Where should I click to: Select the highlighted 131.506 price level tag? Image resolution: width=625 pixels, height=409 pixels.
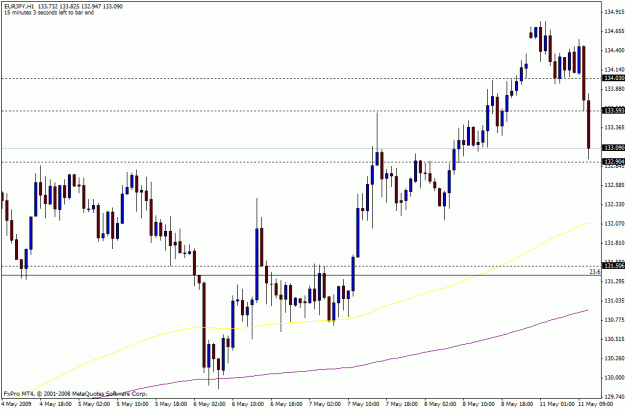(x=614, y=265)
